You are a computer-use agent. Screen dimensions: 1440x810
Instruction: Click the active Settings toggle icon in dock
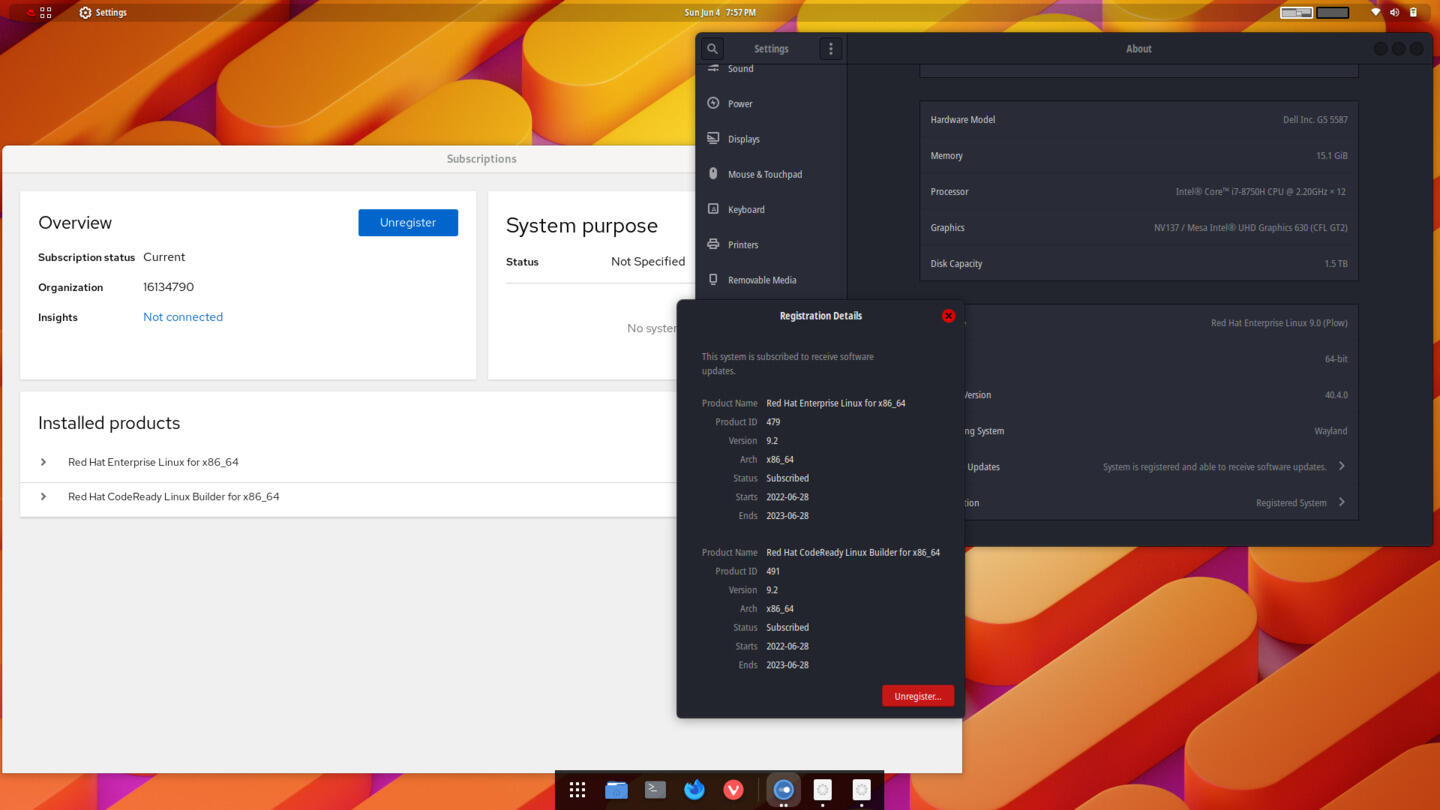pos(783,790)
